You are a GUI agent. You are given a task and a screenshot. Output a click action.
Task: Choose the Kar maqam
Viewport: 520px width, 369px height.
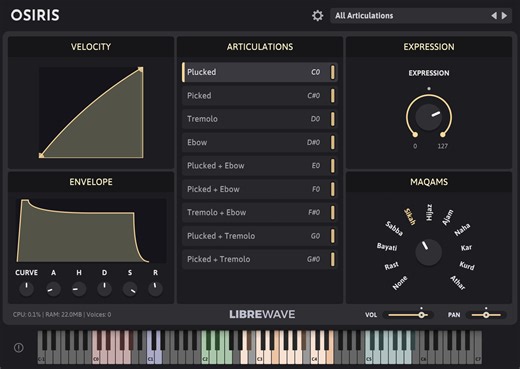[466, 248]
